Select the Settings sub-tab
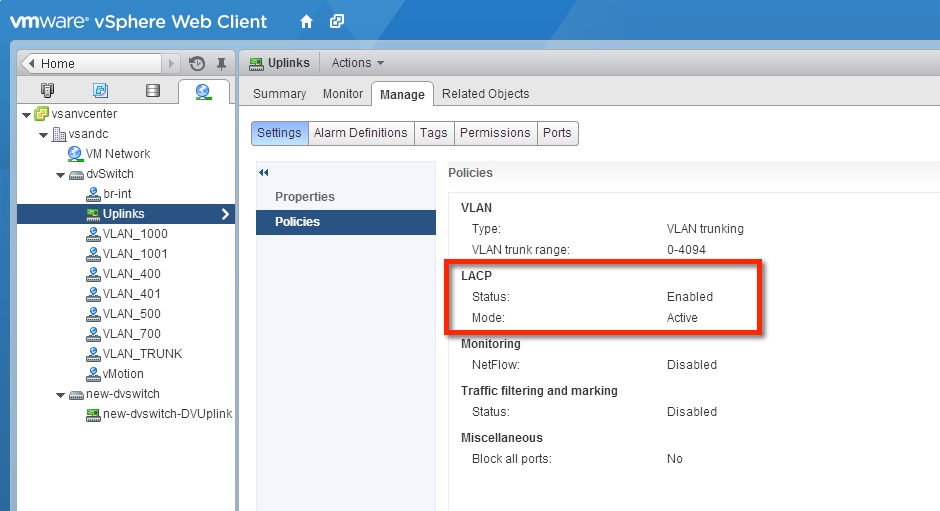 279,133
